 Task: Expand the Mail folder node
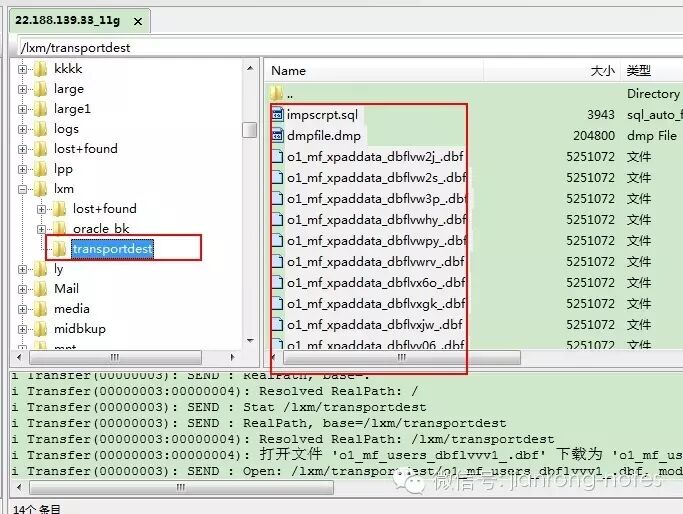point(22,289)
